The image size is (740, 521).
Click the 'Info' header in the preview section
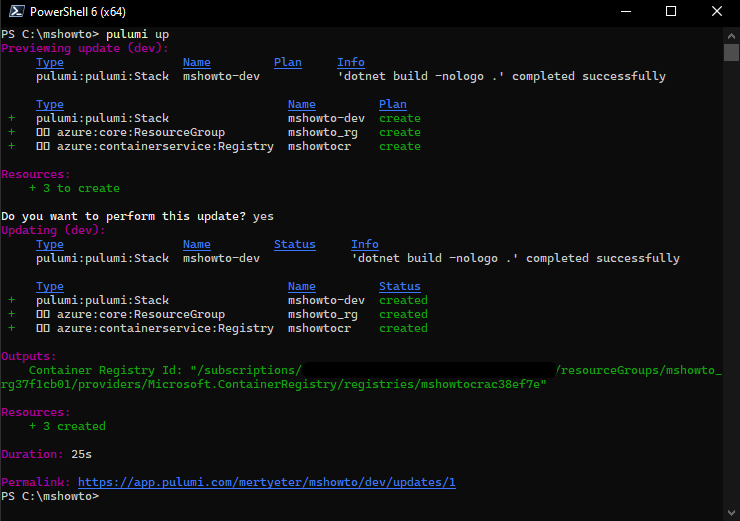click(351, 62)
